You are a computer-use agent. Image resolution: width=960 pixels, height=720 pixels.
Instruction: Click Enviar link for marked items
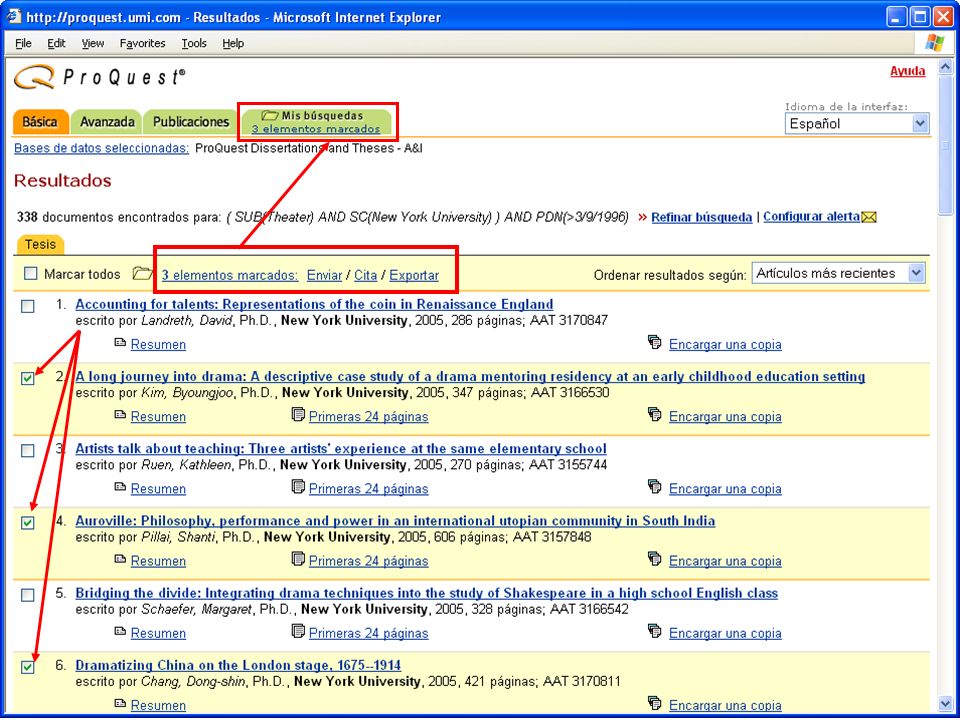click(324, 275)
